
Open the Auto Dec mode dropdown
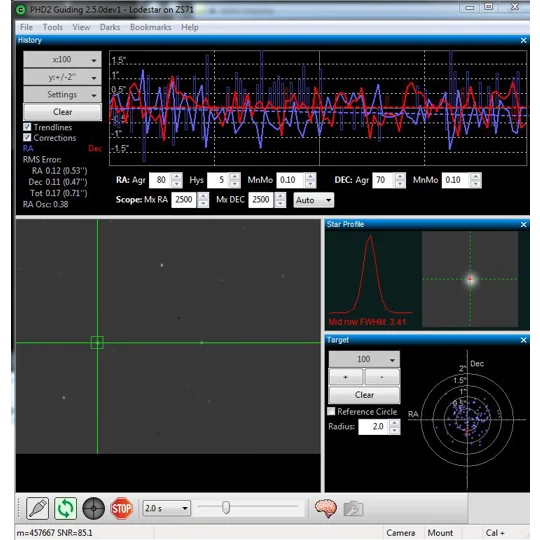pyautogui.click(x=313, y=200)
